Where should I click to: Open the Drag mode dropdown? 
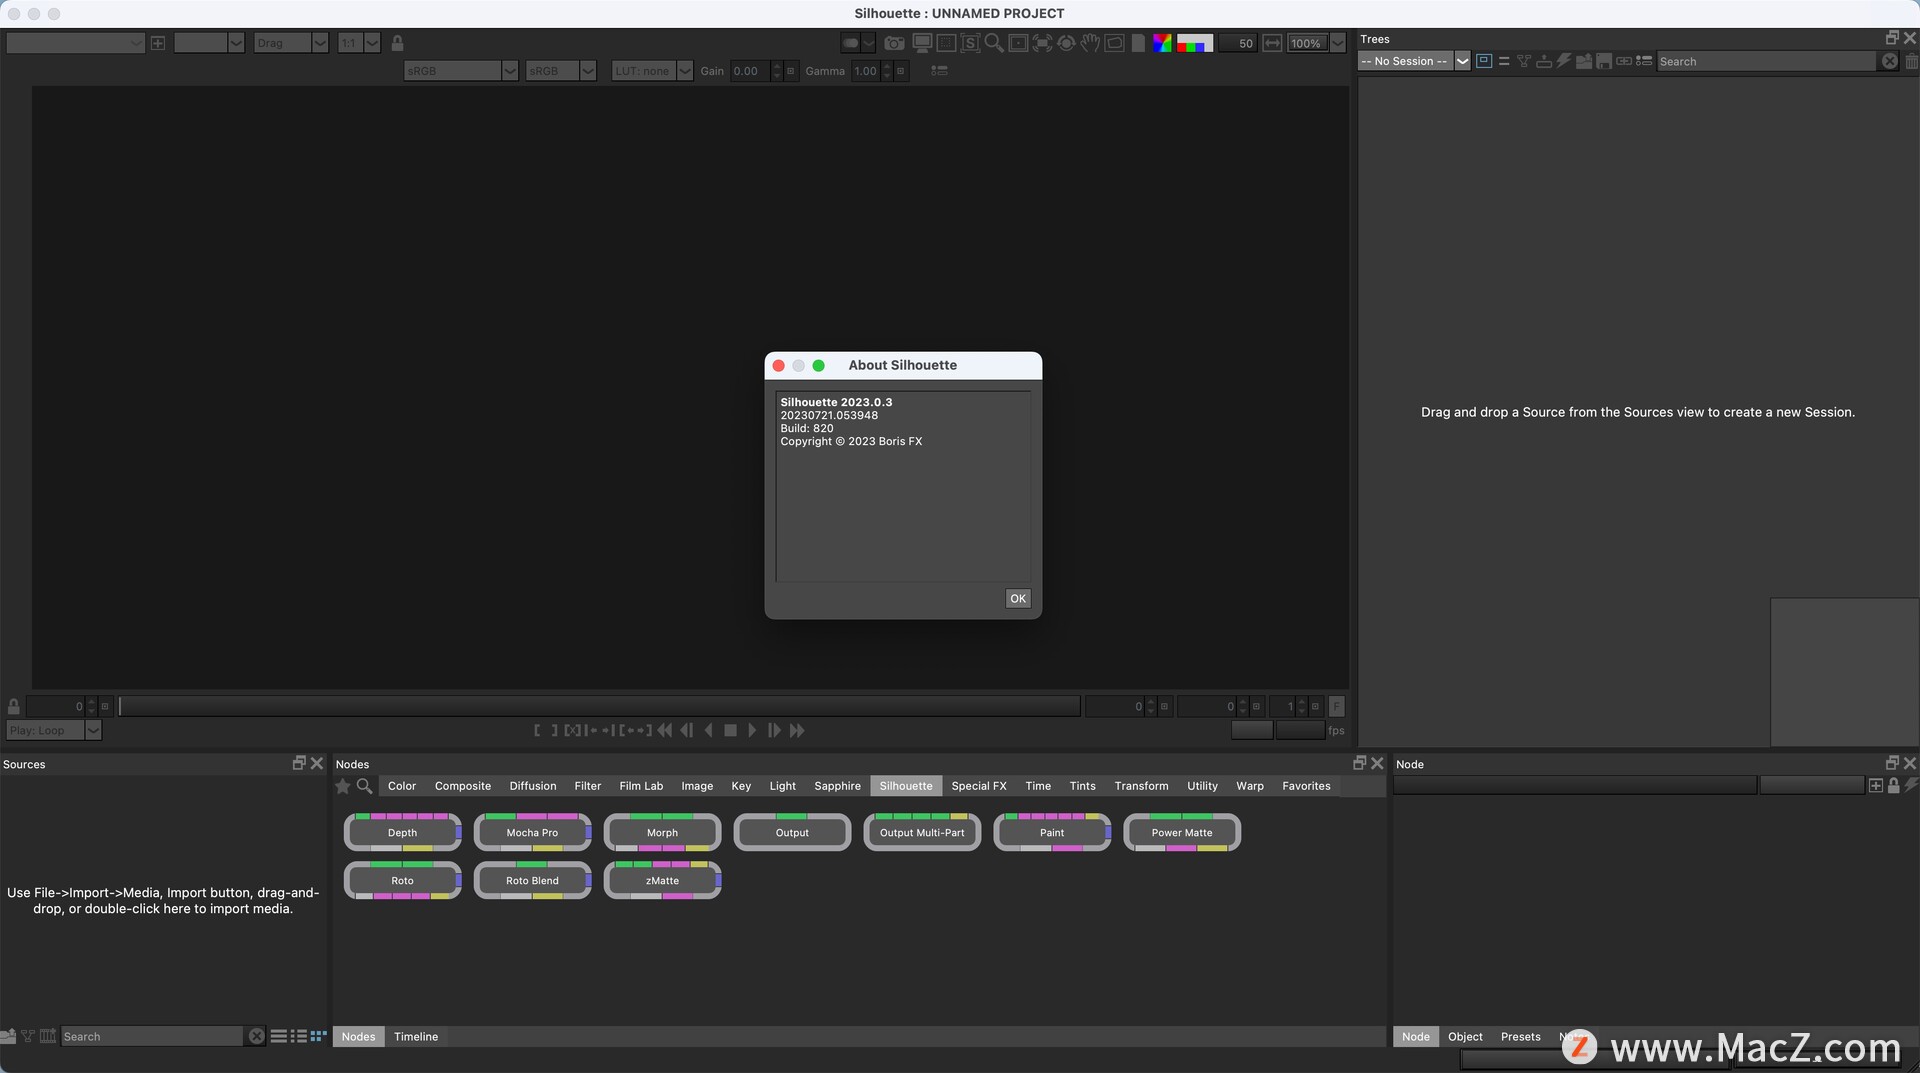290,43
